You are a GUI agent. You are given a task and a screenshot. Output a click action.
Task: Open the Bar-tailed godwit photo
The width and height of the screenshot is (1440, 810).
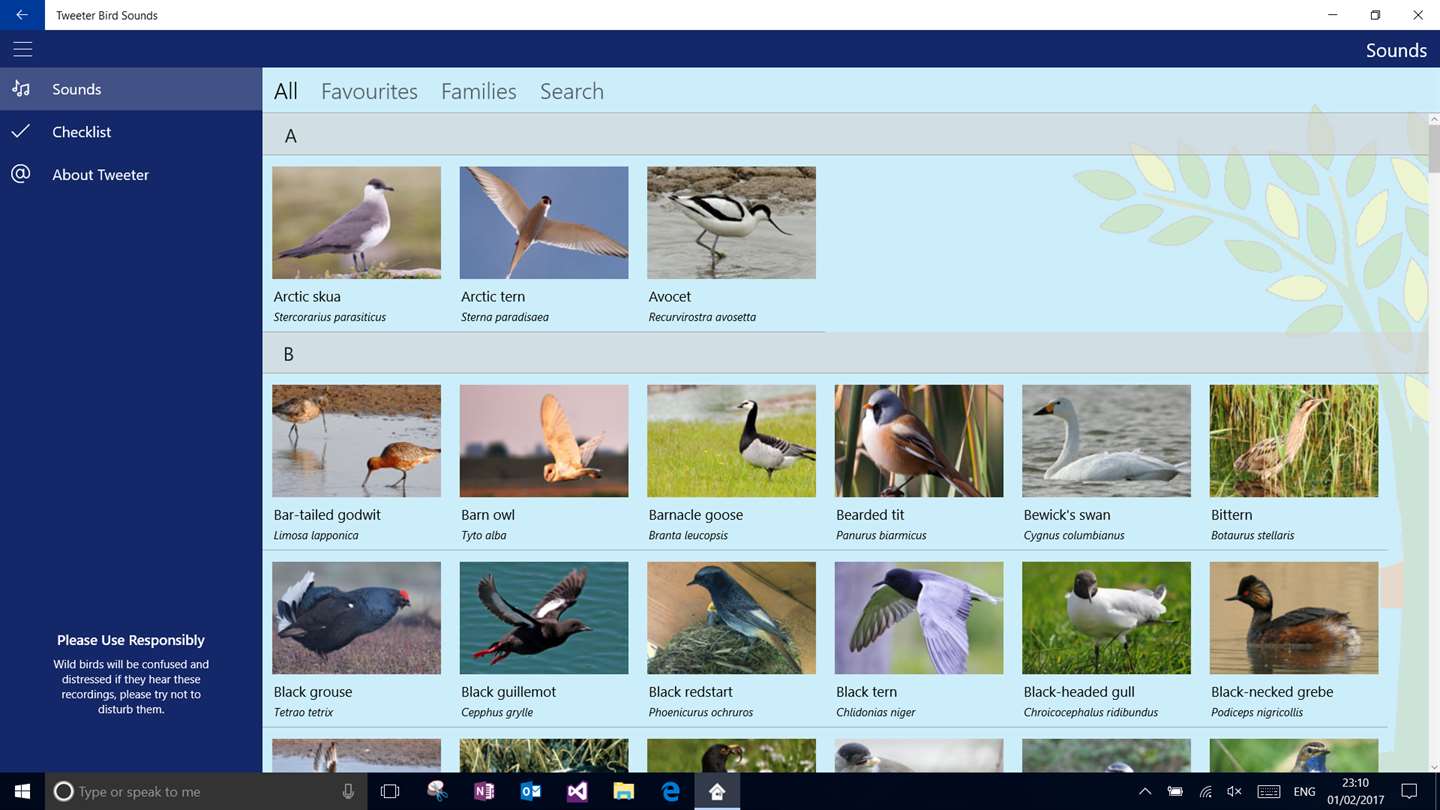click(x=356, y=441)
